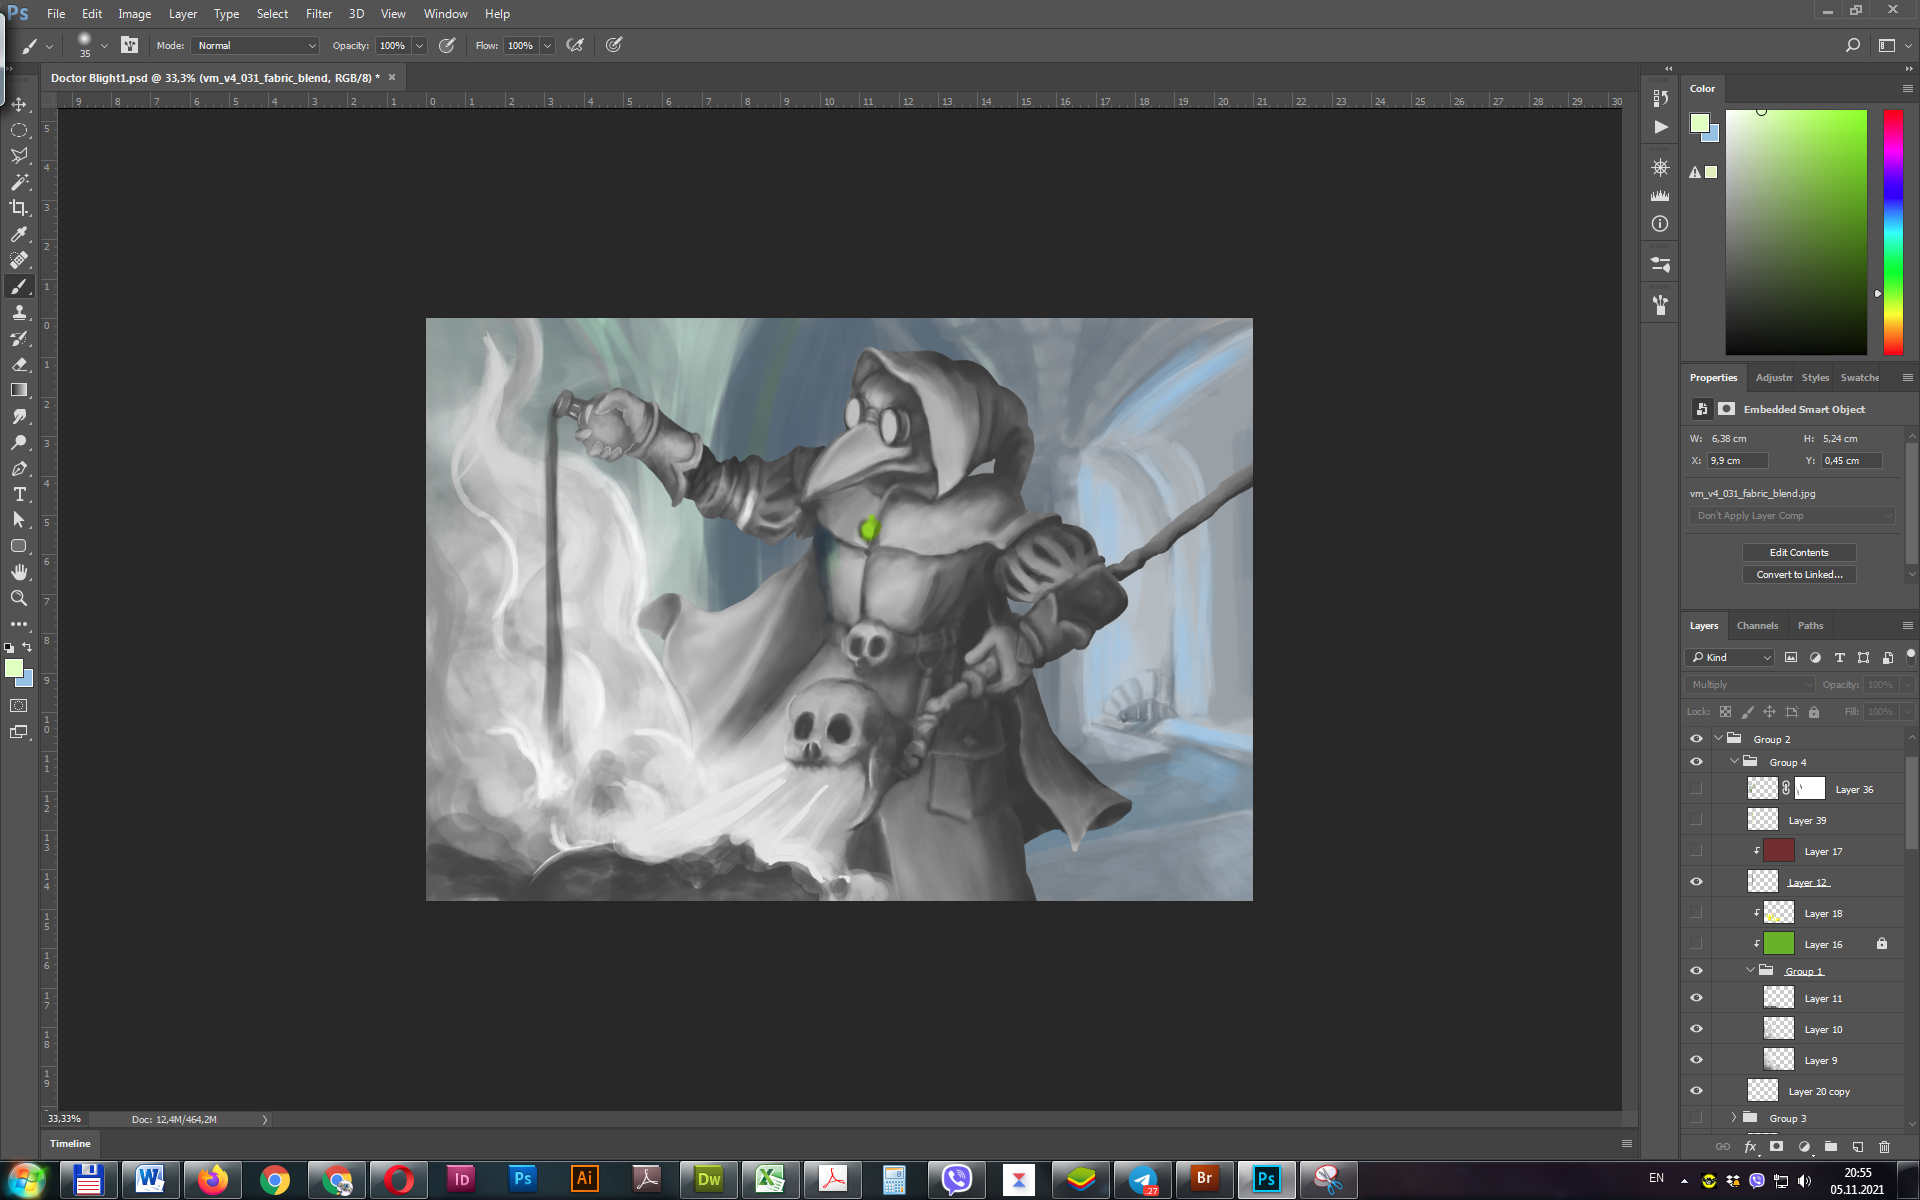Switch to the Paths tab
The width and height of the screenshot is (1920, 1200).
(1810, 626)
